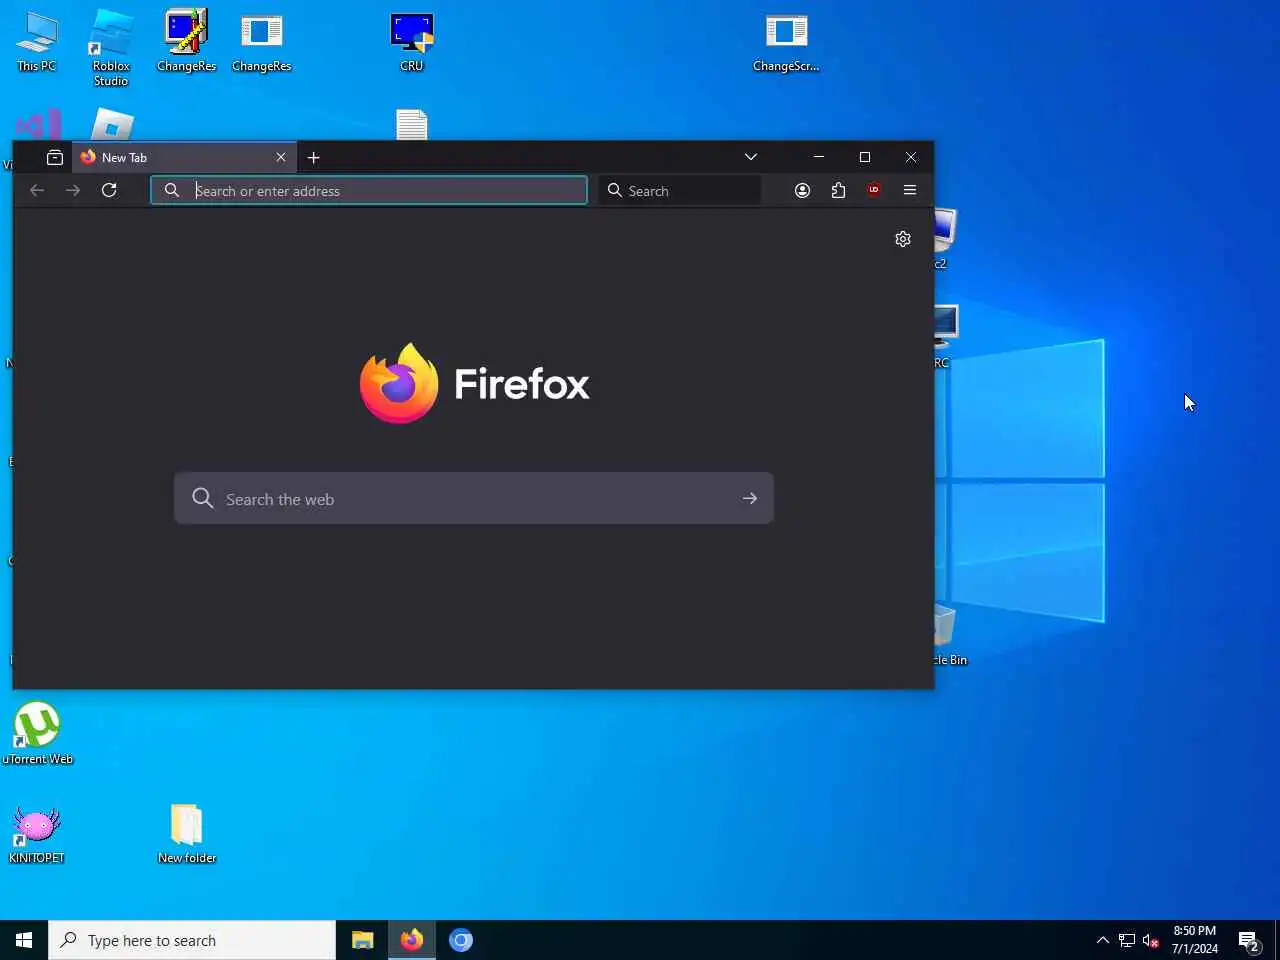
Task: Open a new tab with plus button
Action: pyautogui.click(x=314, y=157)
